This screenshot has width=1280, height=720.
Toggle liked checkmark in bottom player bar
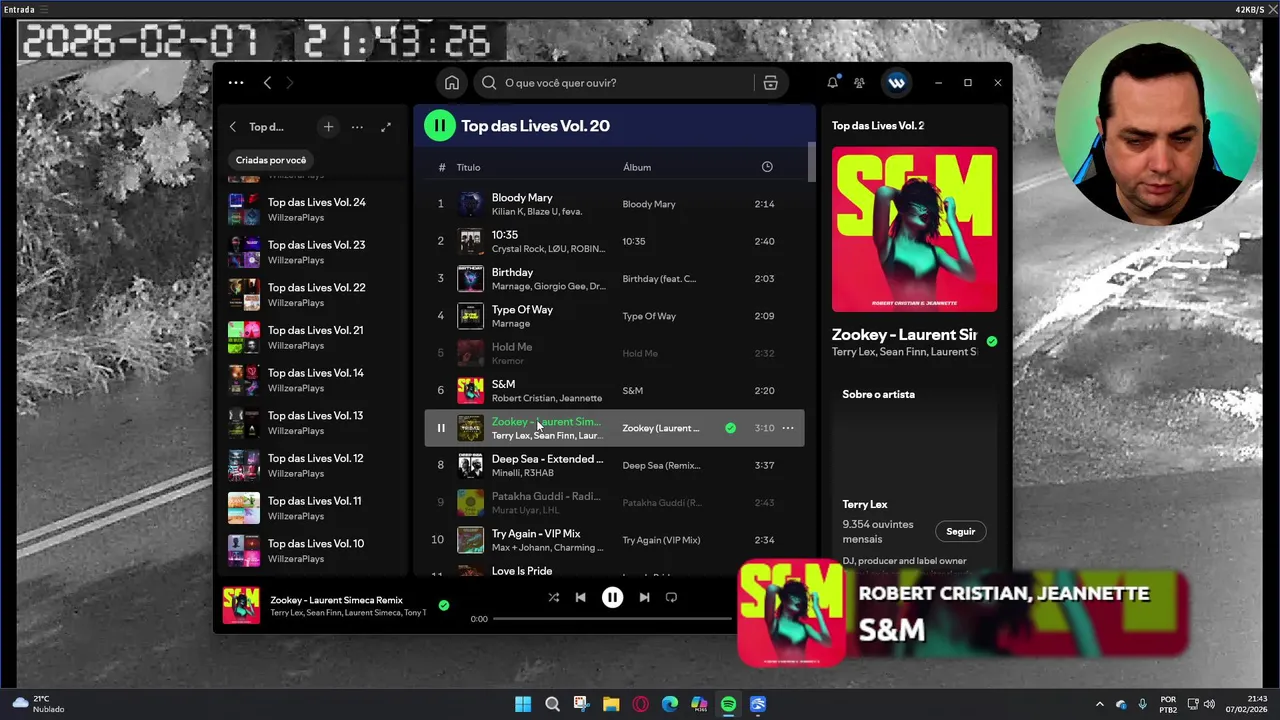pyautogui.click(x=443, y=605)
